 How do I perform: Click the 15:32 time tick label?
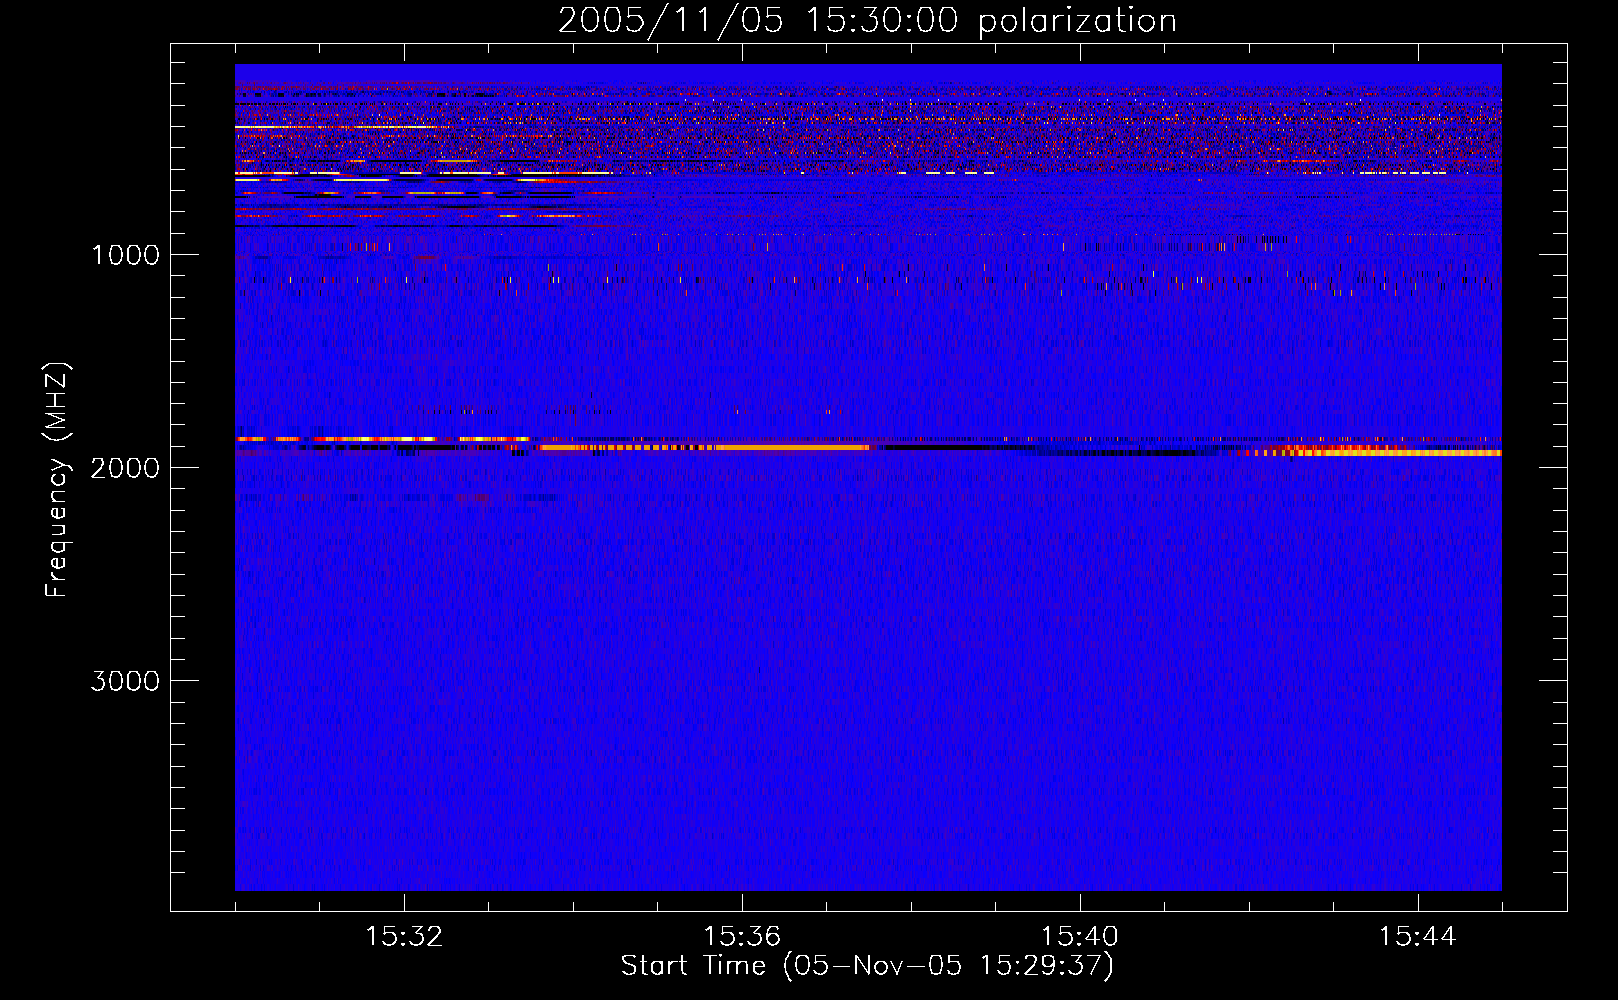(x=404, y=937)
